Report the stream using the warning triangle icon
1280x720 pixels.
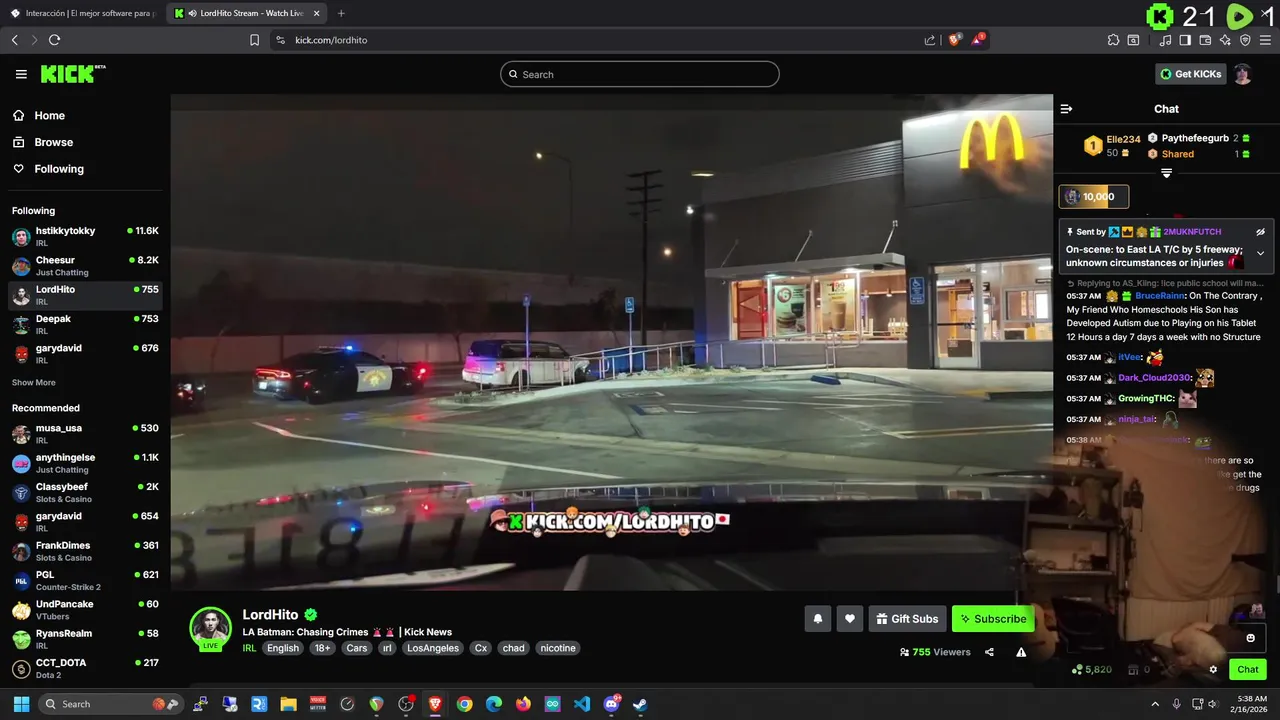[x=1021, y=652]
